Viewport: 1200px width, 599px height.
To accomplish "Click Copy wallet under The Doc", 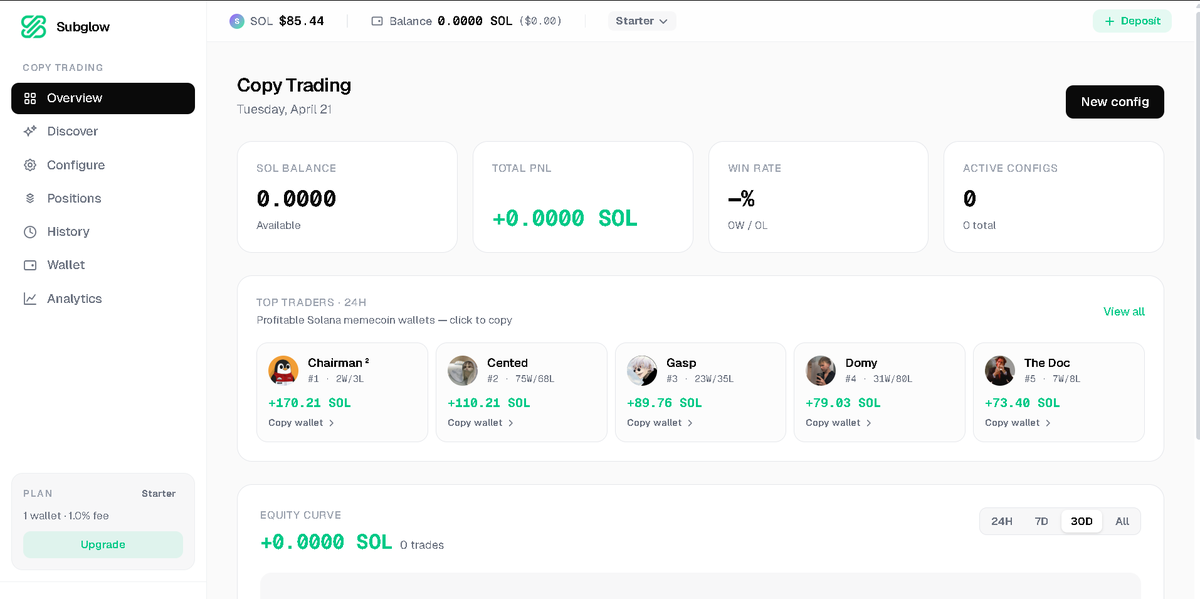I will click(x=1018, y=423).
